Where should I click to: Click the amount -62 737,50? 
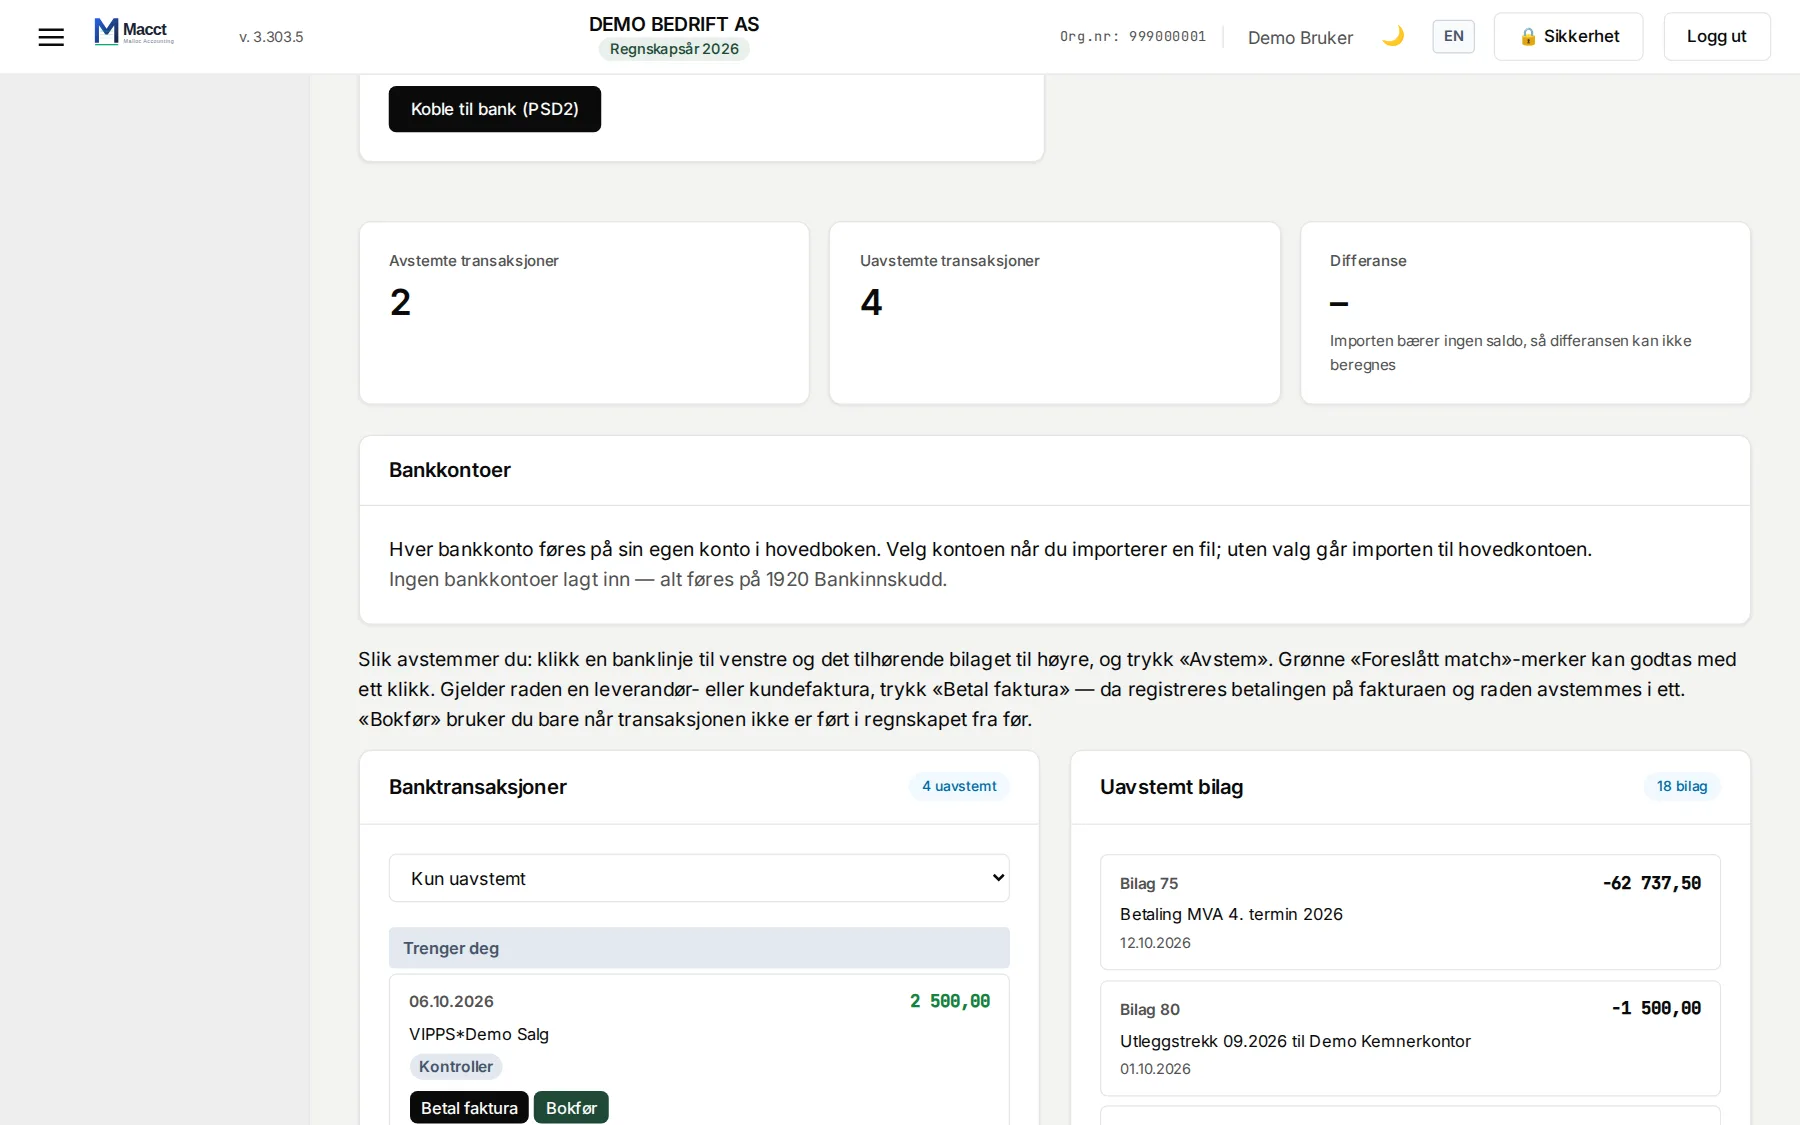click(1651, 883)
